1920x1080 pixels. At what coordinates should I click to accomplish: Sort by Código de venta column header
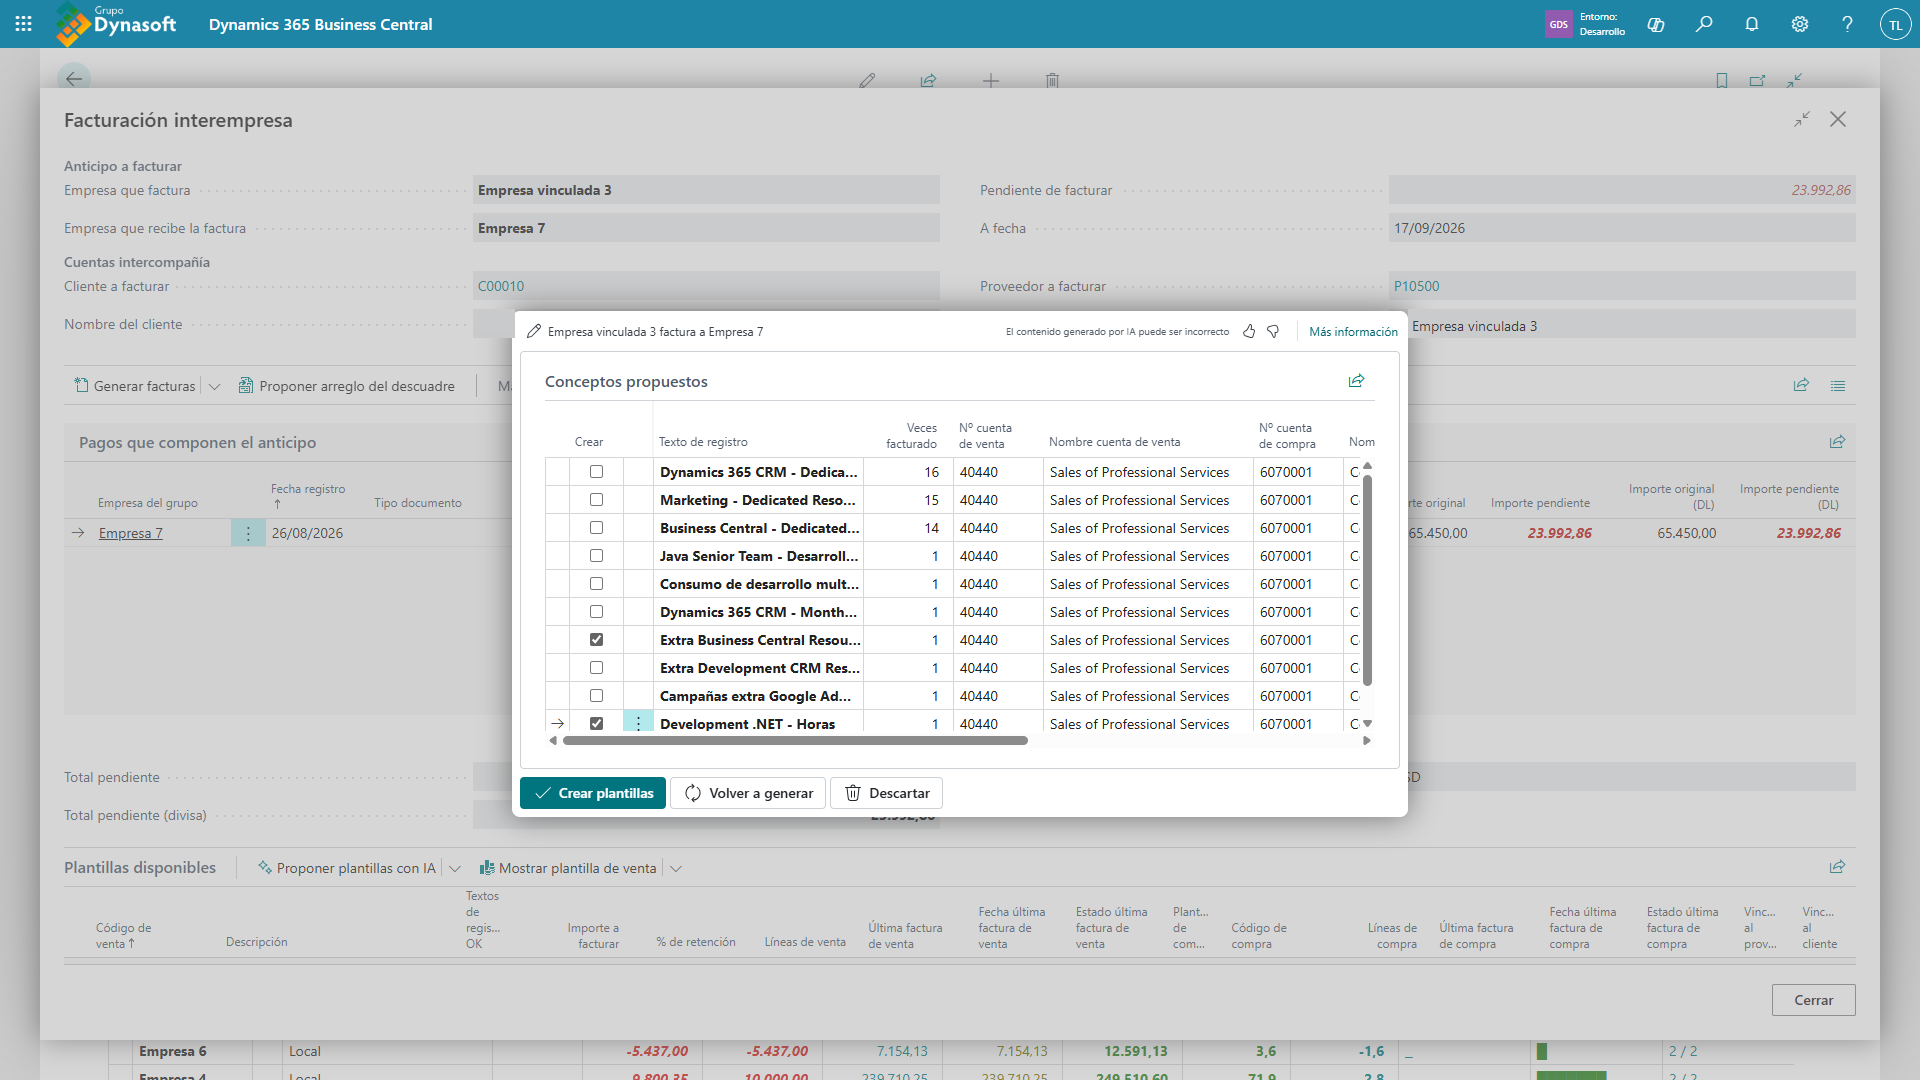click(x=124, y=936)
